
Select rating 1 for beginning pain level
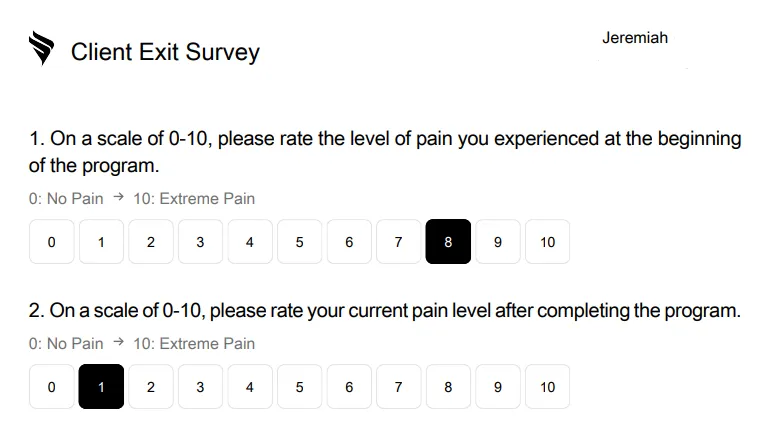pos(101,242)
